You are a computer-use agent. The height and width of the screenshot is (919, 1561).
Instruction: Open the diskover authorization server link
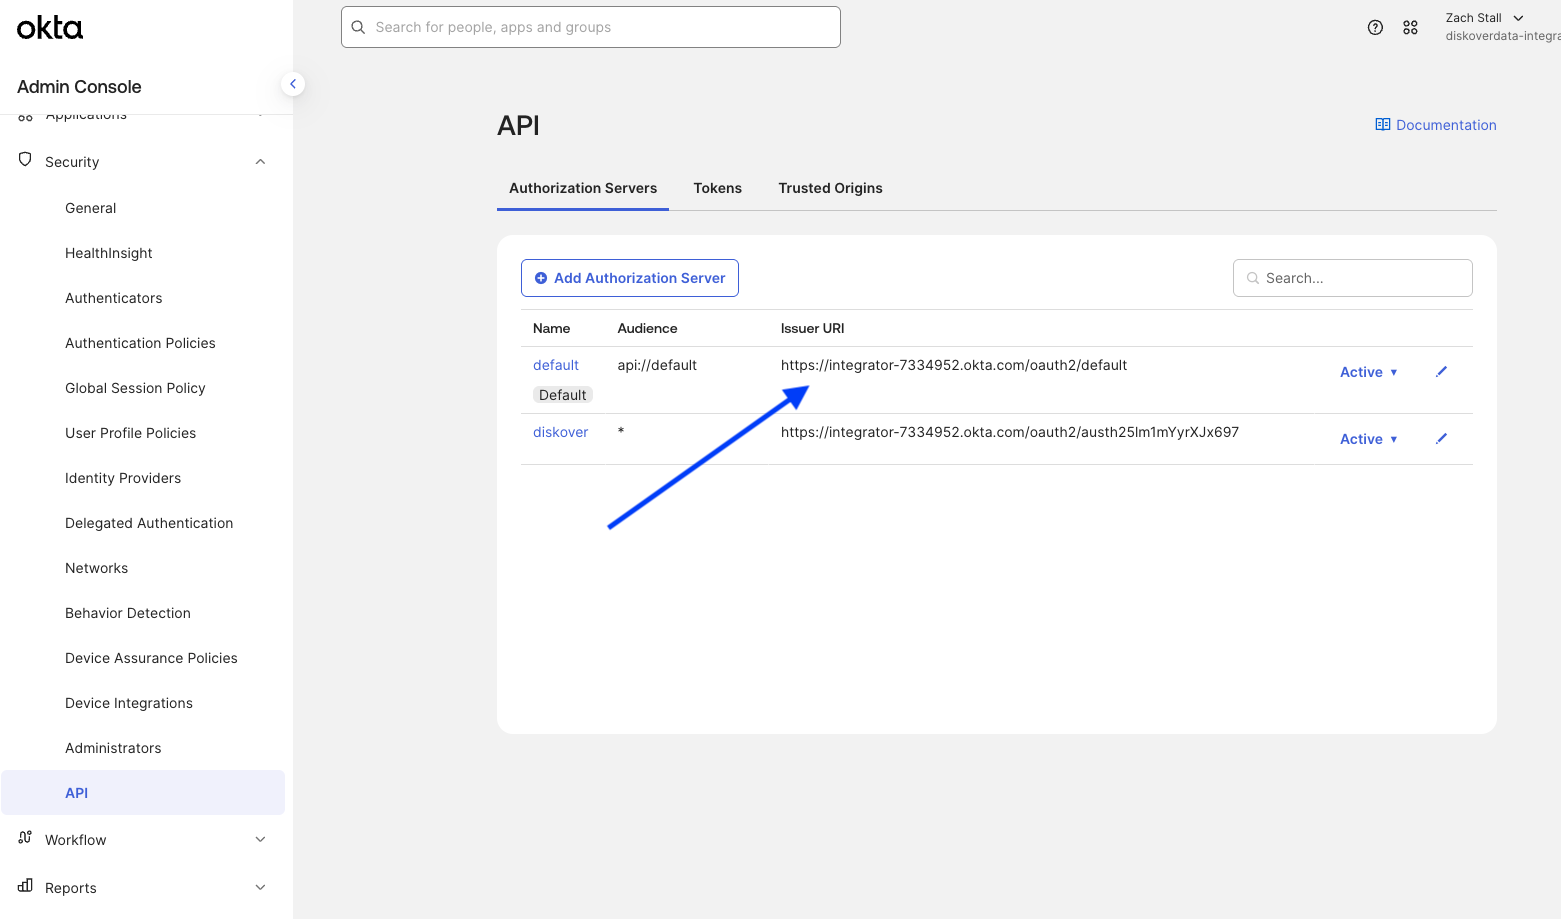click(x=560, y=432)
